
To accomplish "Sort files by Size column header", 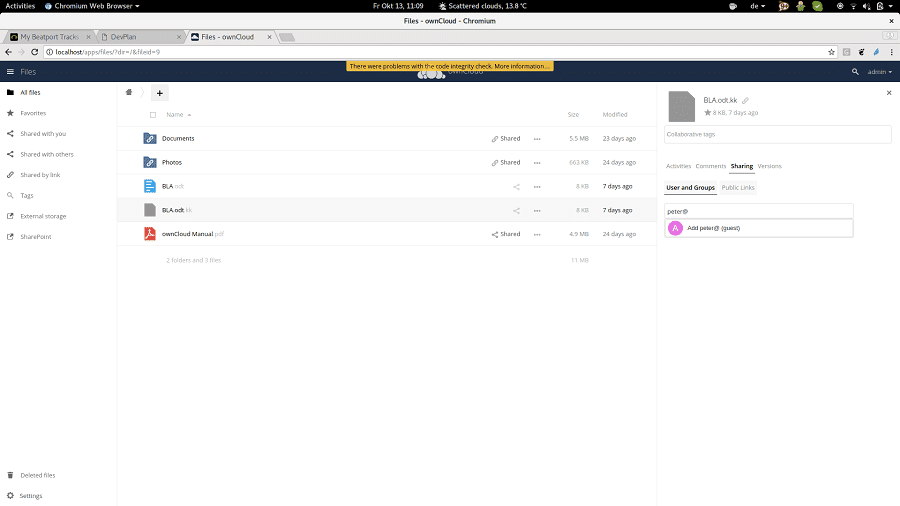I will (573, 115).
